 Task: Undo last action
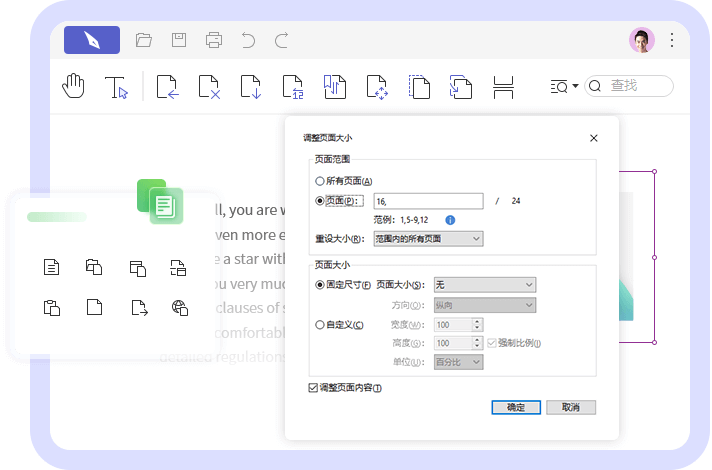point(248,40)
